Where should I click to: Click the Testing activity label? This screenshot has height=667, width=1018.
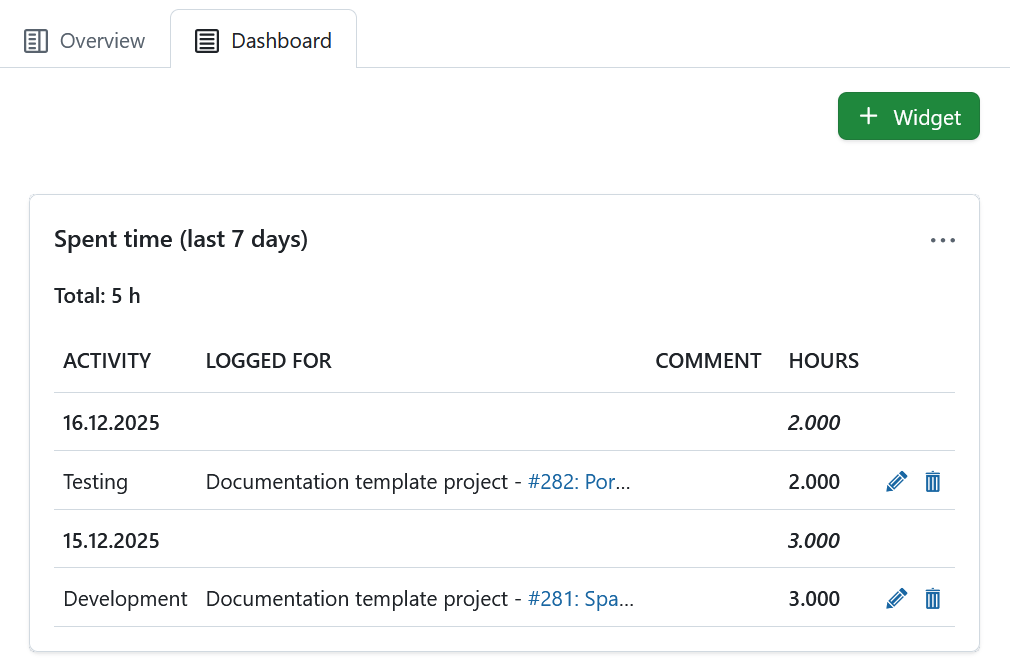[x=95, y=481]
